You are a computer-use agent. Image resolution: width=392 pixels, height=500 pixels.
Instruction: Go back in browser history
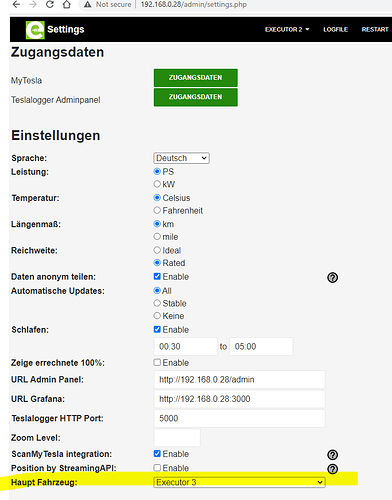click(16, 4)
